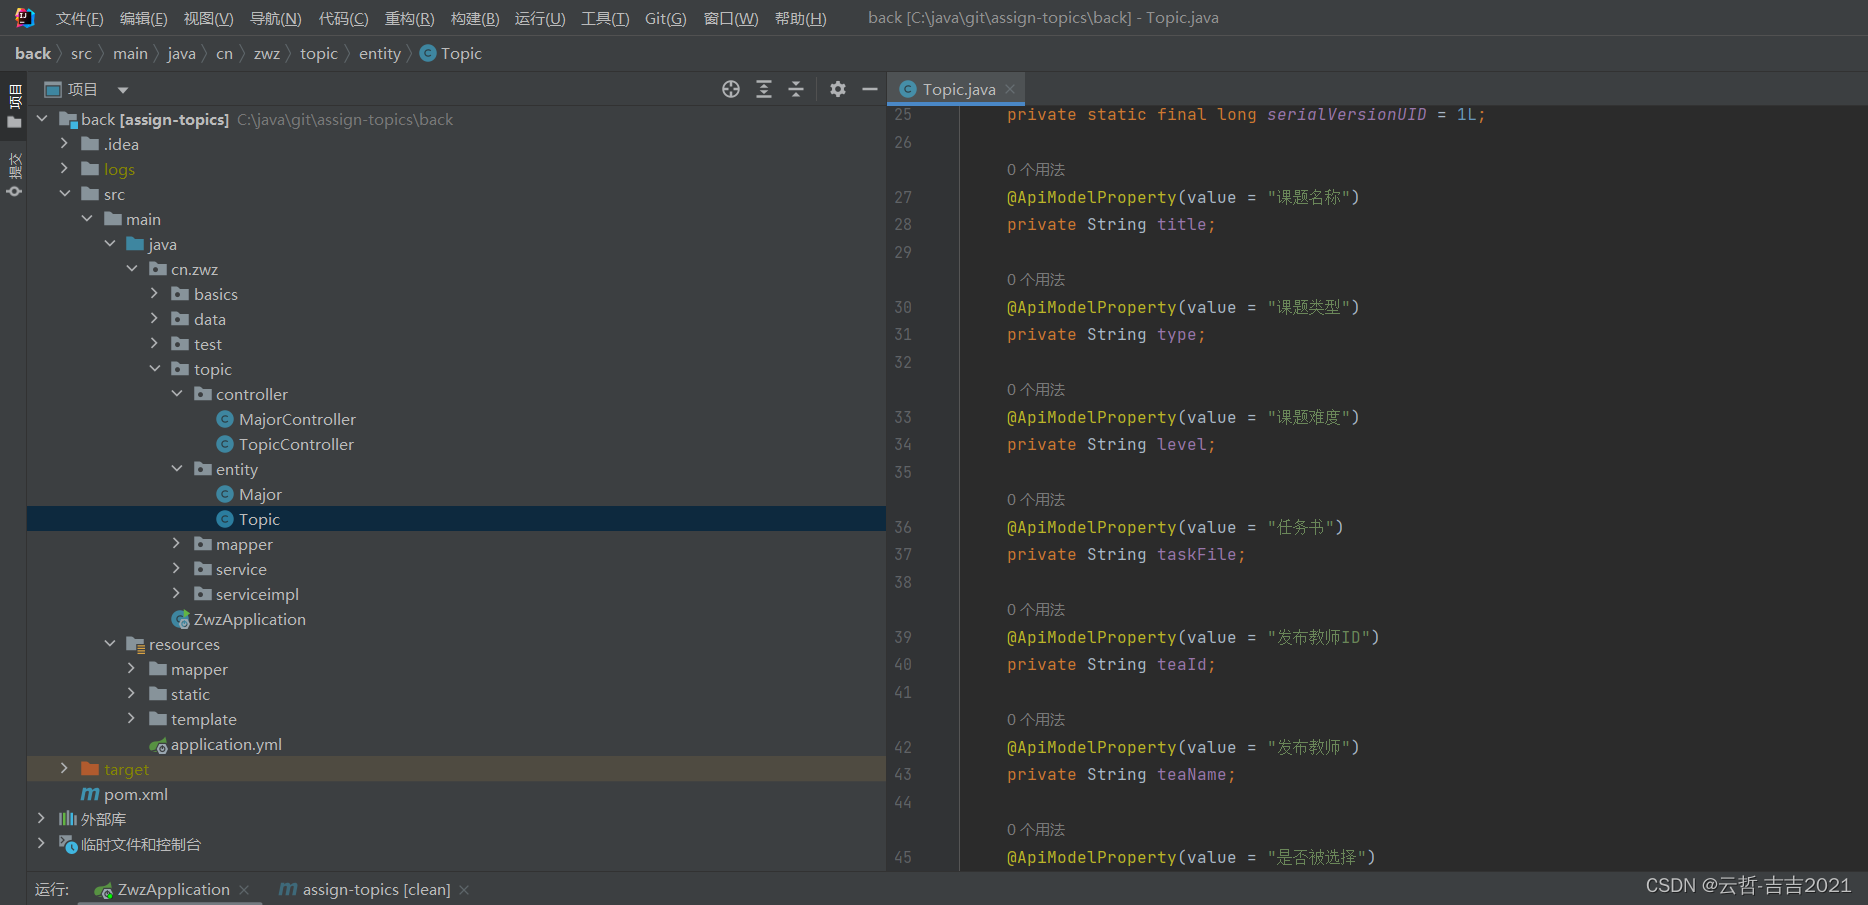
Task: Open the Git menu in the menu bar
Action: point(664,17)
